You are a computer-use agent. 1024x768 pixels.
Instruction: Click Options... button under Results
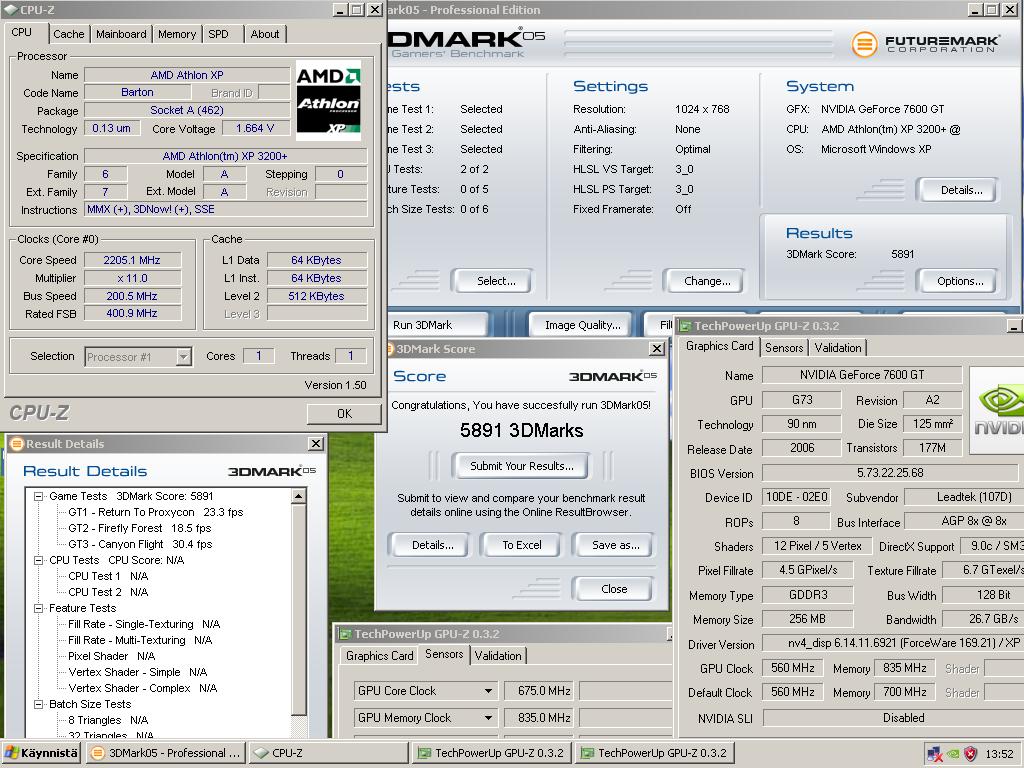click(960, 281)
